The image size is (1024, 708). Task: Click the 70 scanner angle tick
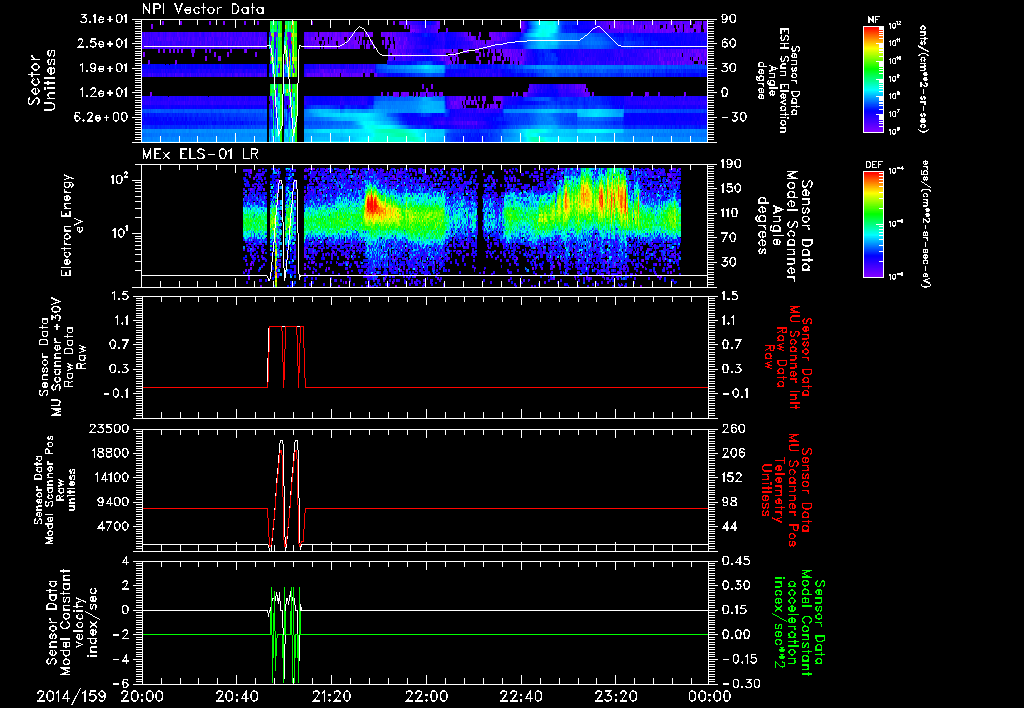tap(729, 237)
